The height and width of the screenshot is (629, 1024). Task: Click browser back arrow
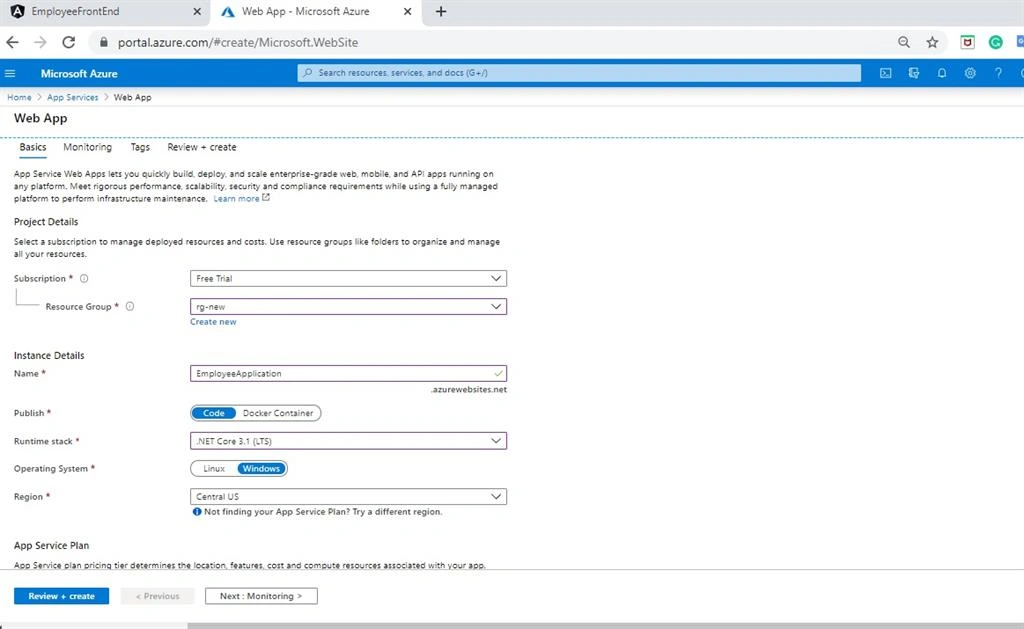pos(12,42)
